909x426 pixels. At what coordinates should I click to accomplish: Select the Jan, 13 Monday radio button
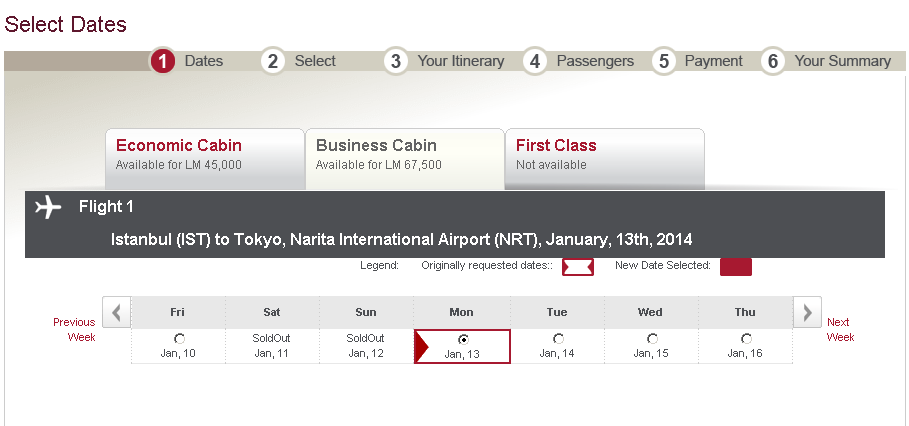[x=463, y=339]
